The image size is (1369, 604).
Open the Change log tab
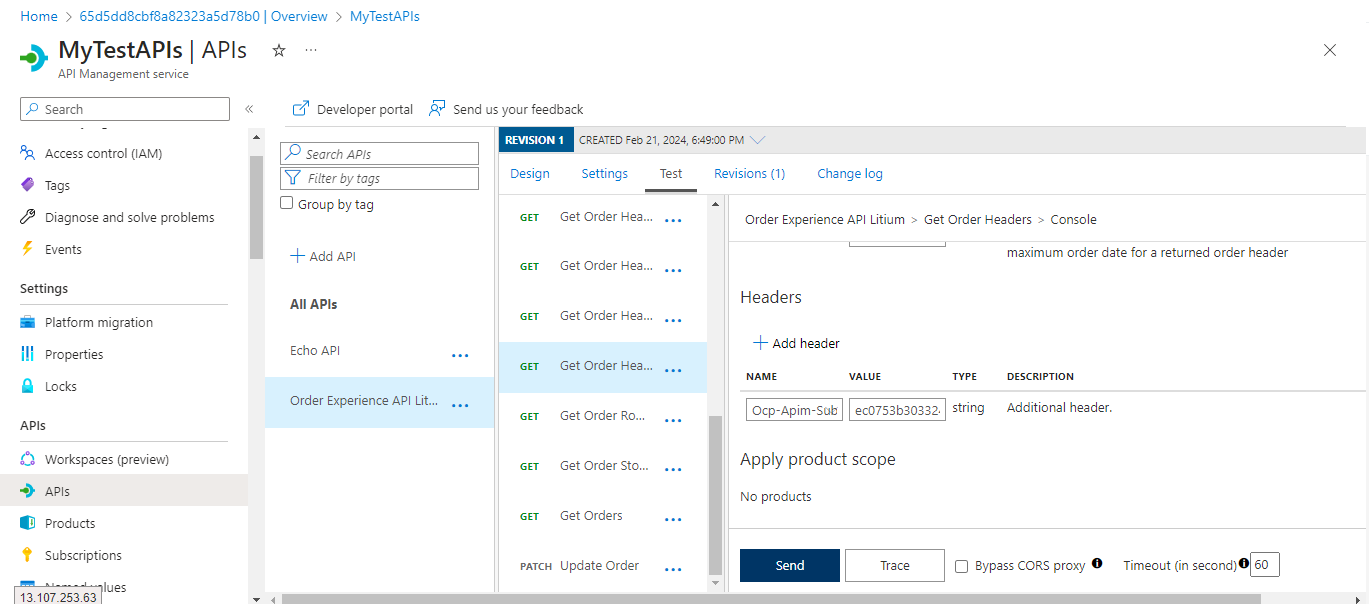[x=850, y=173]
